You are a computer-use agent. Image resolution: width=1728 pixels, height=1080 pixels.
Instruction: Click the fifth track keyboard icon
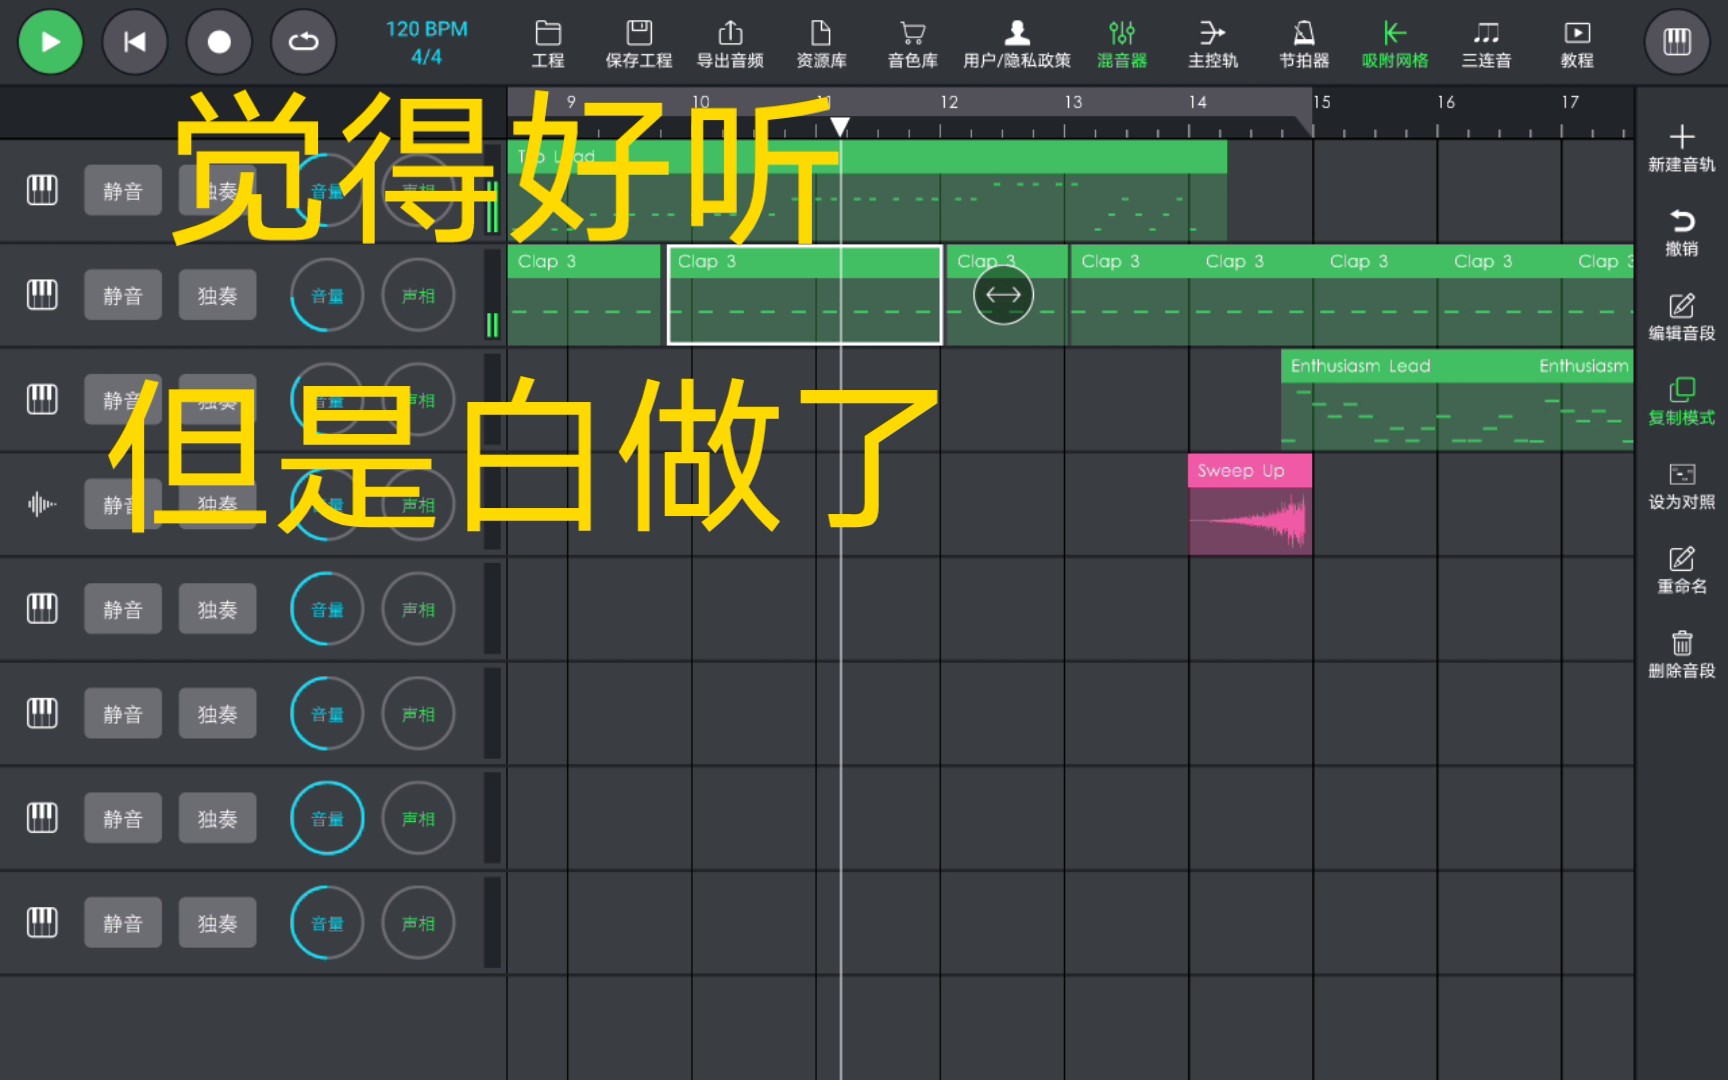point(42,608)
